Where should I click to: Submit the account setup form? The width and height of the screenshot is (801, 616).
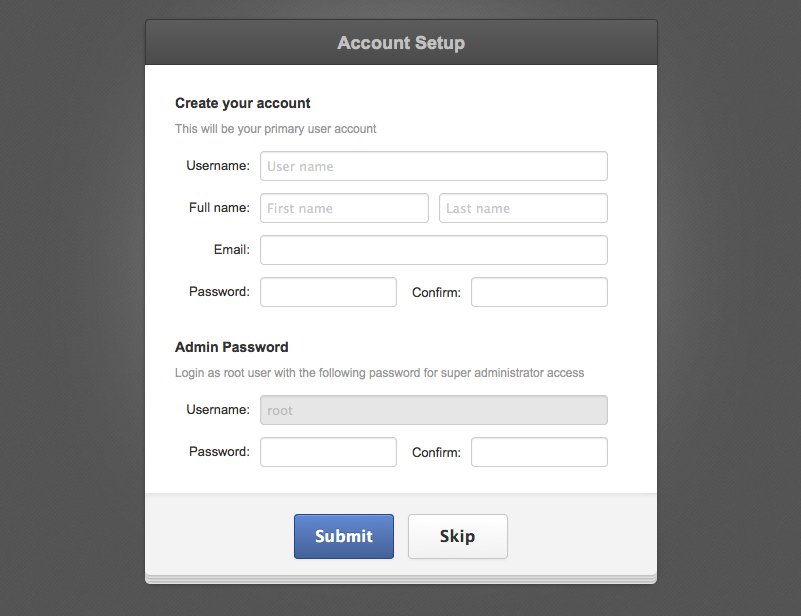tap(344, 536)
